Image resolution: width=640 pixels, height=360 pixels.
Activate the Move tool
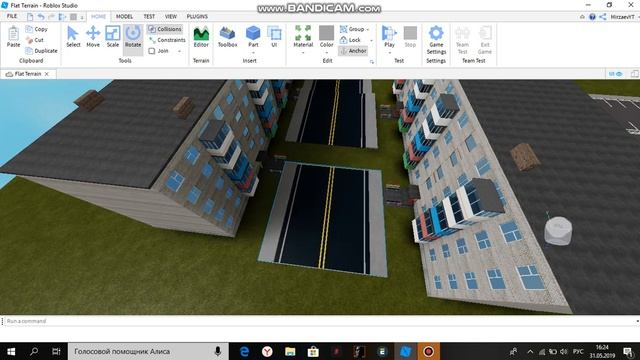coord(93,37)
